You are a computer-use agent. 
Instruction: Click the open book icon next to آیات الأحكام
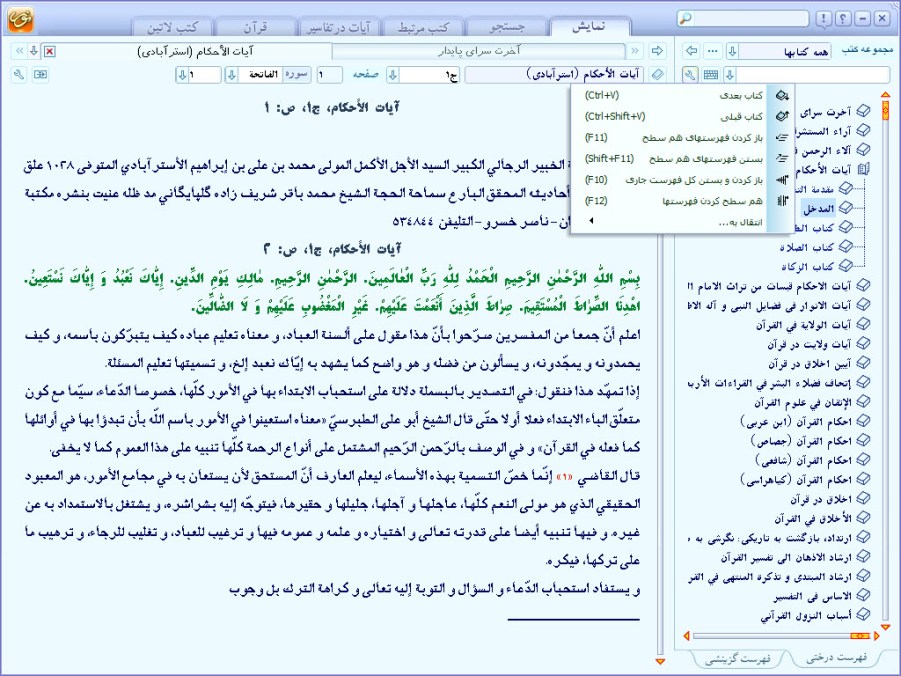tap(863, 169)
